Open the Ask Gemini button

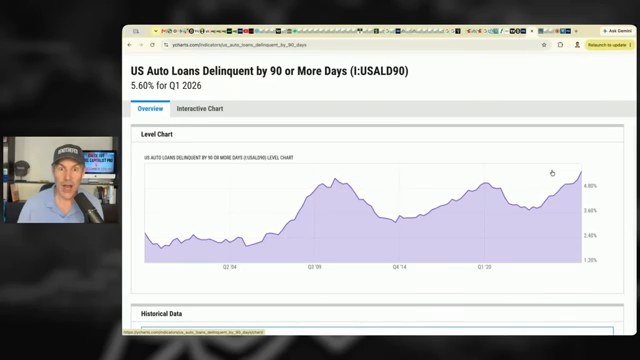618,31
